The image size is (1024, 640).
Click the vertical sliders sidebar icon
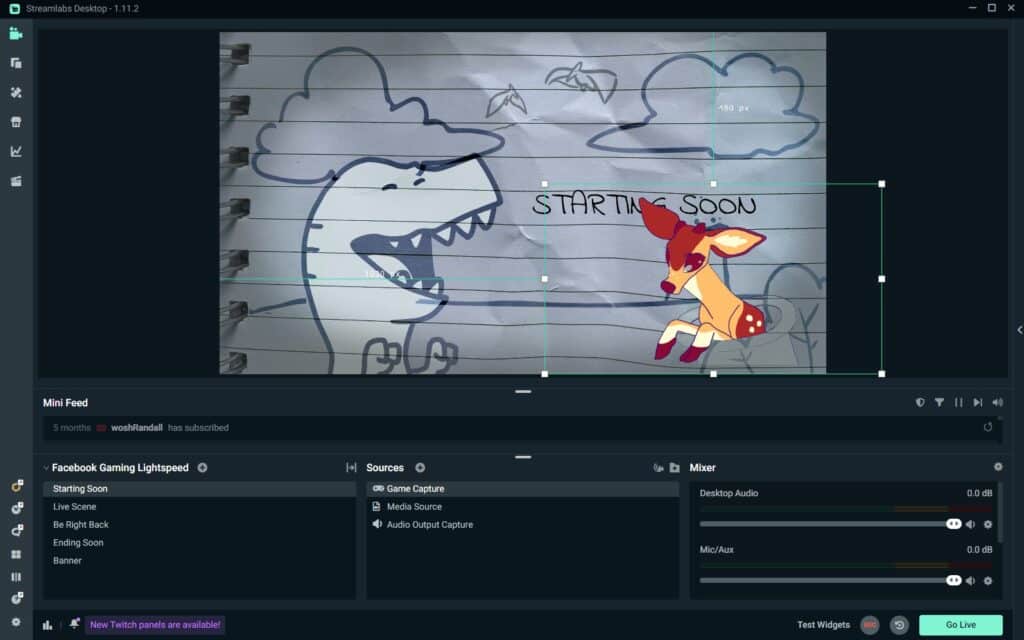16,577
